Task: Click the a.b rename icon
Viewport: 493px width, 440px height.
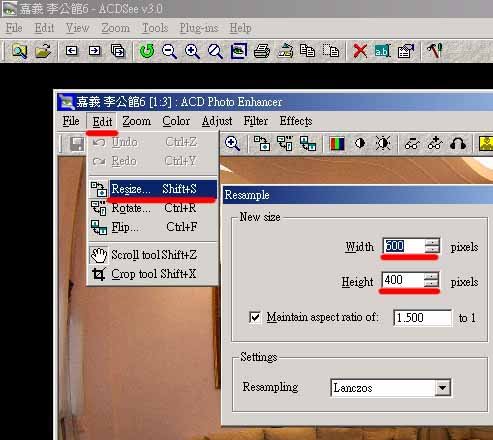Action: (x=382, y=51)
